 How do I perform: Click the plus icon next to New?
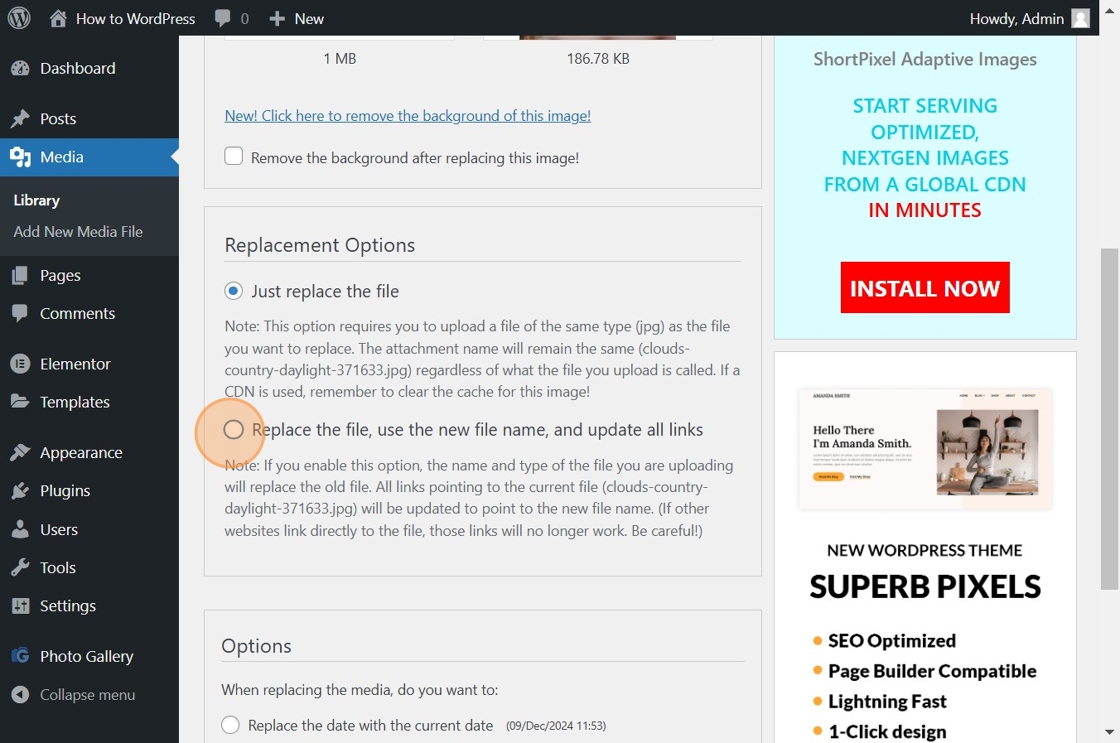pos(277,19)
